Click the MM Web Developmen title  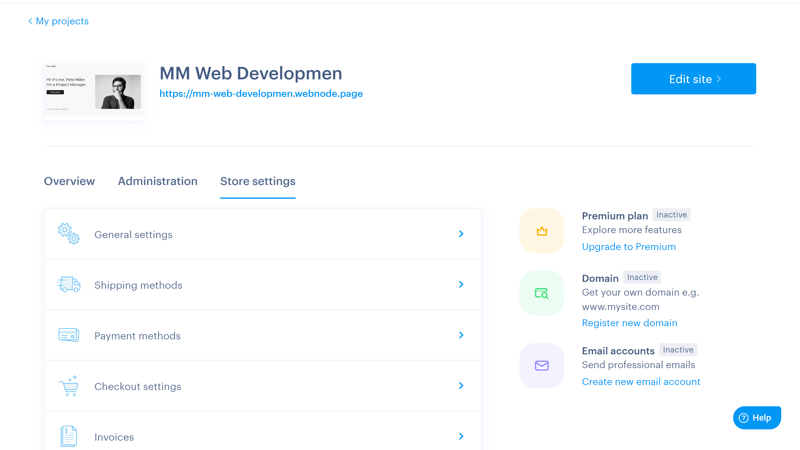pos(251,73)
